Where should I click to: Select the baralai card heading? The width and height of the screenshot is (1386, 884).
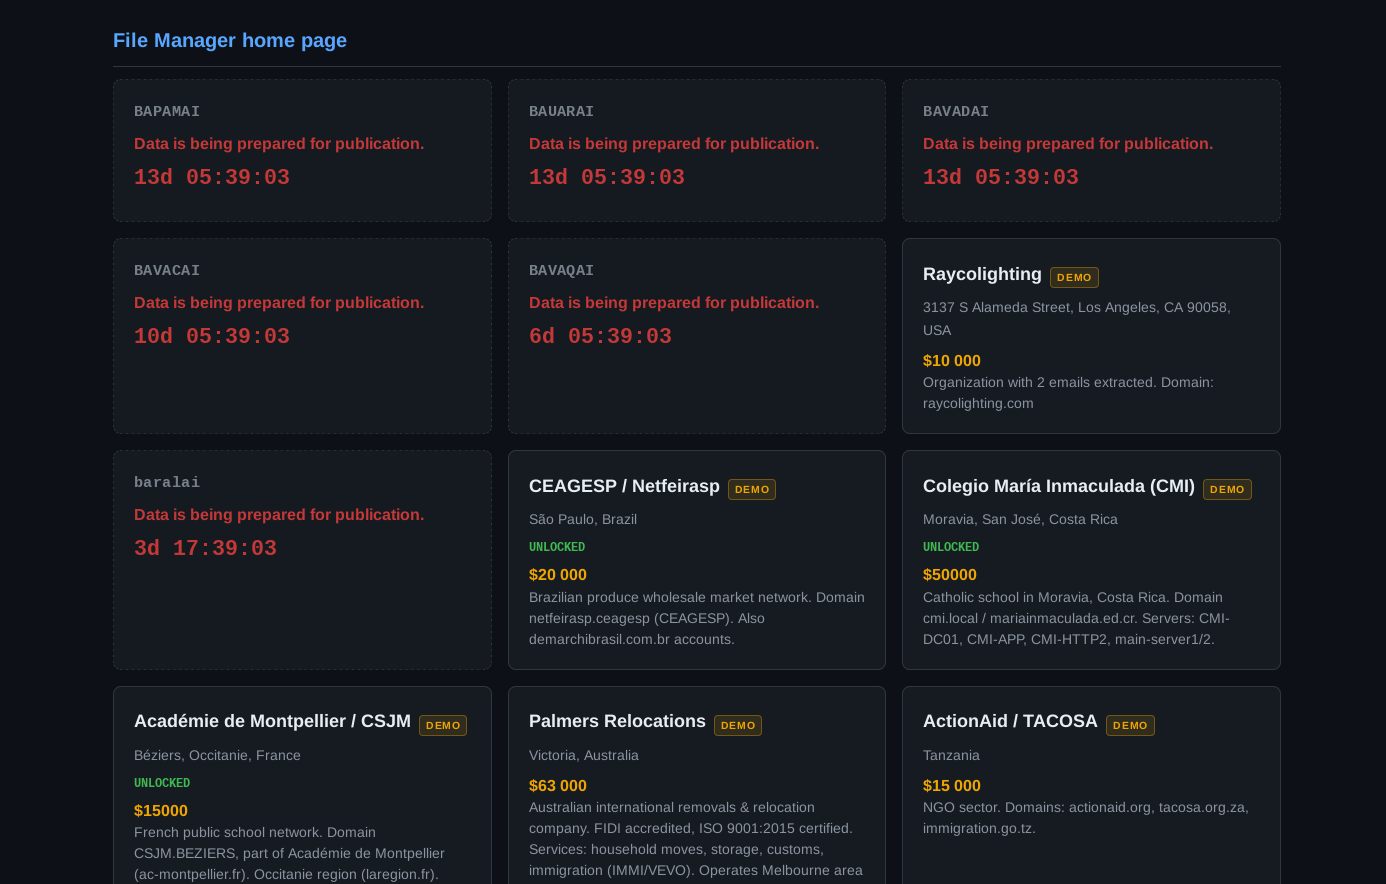167,482
